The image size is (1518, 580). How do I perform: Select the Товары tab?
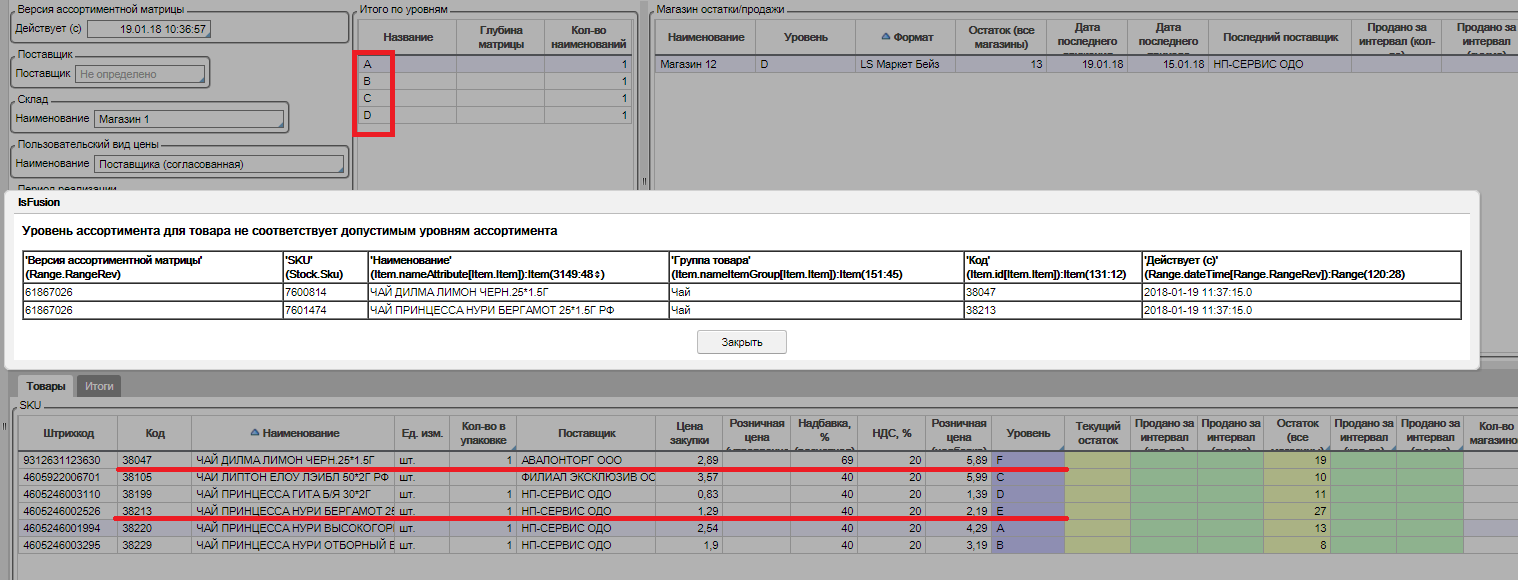click(x=45, y=385)
